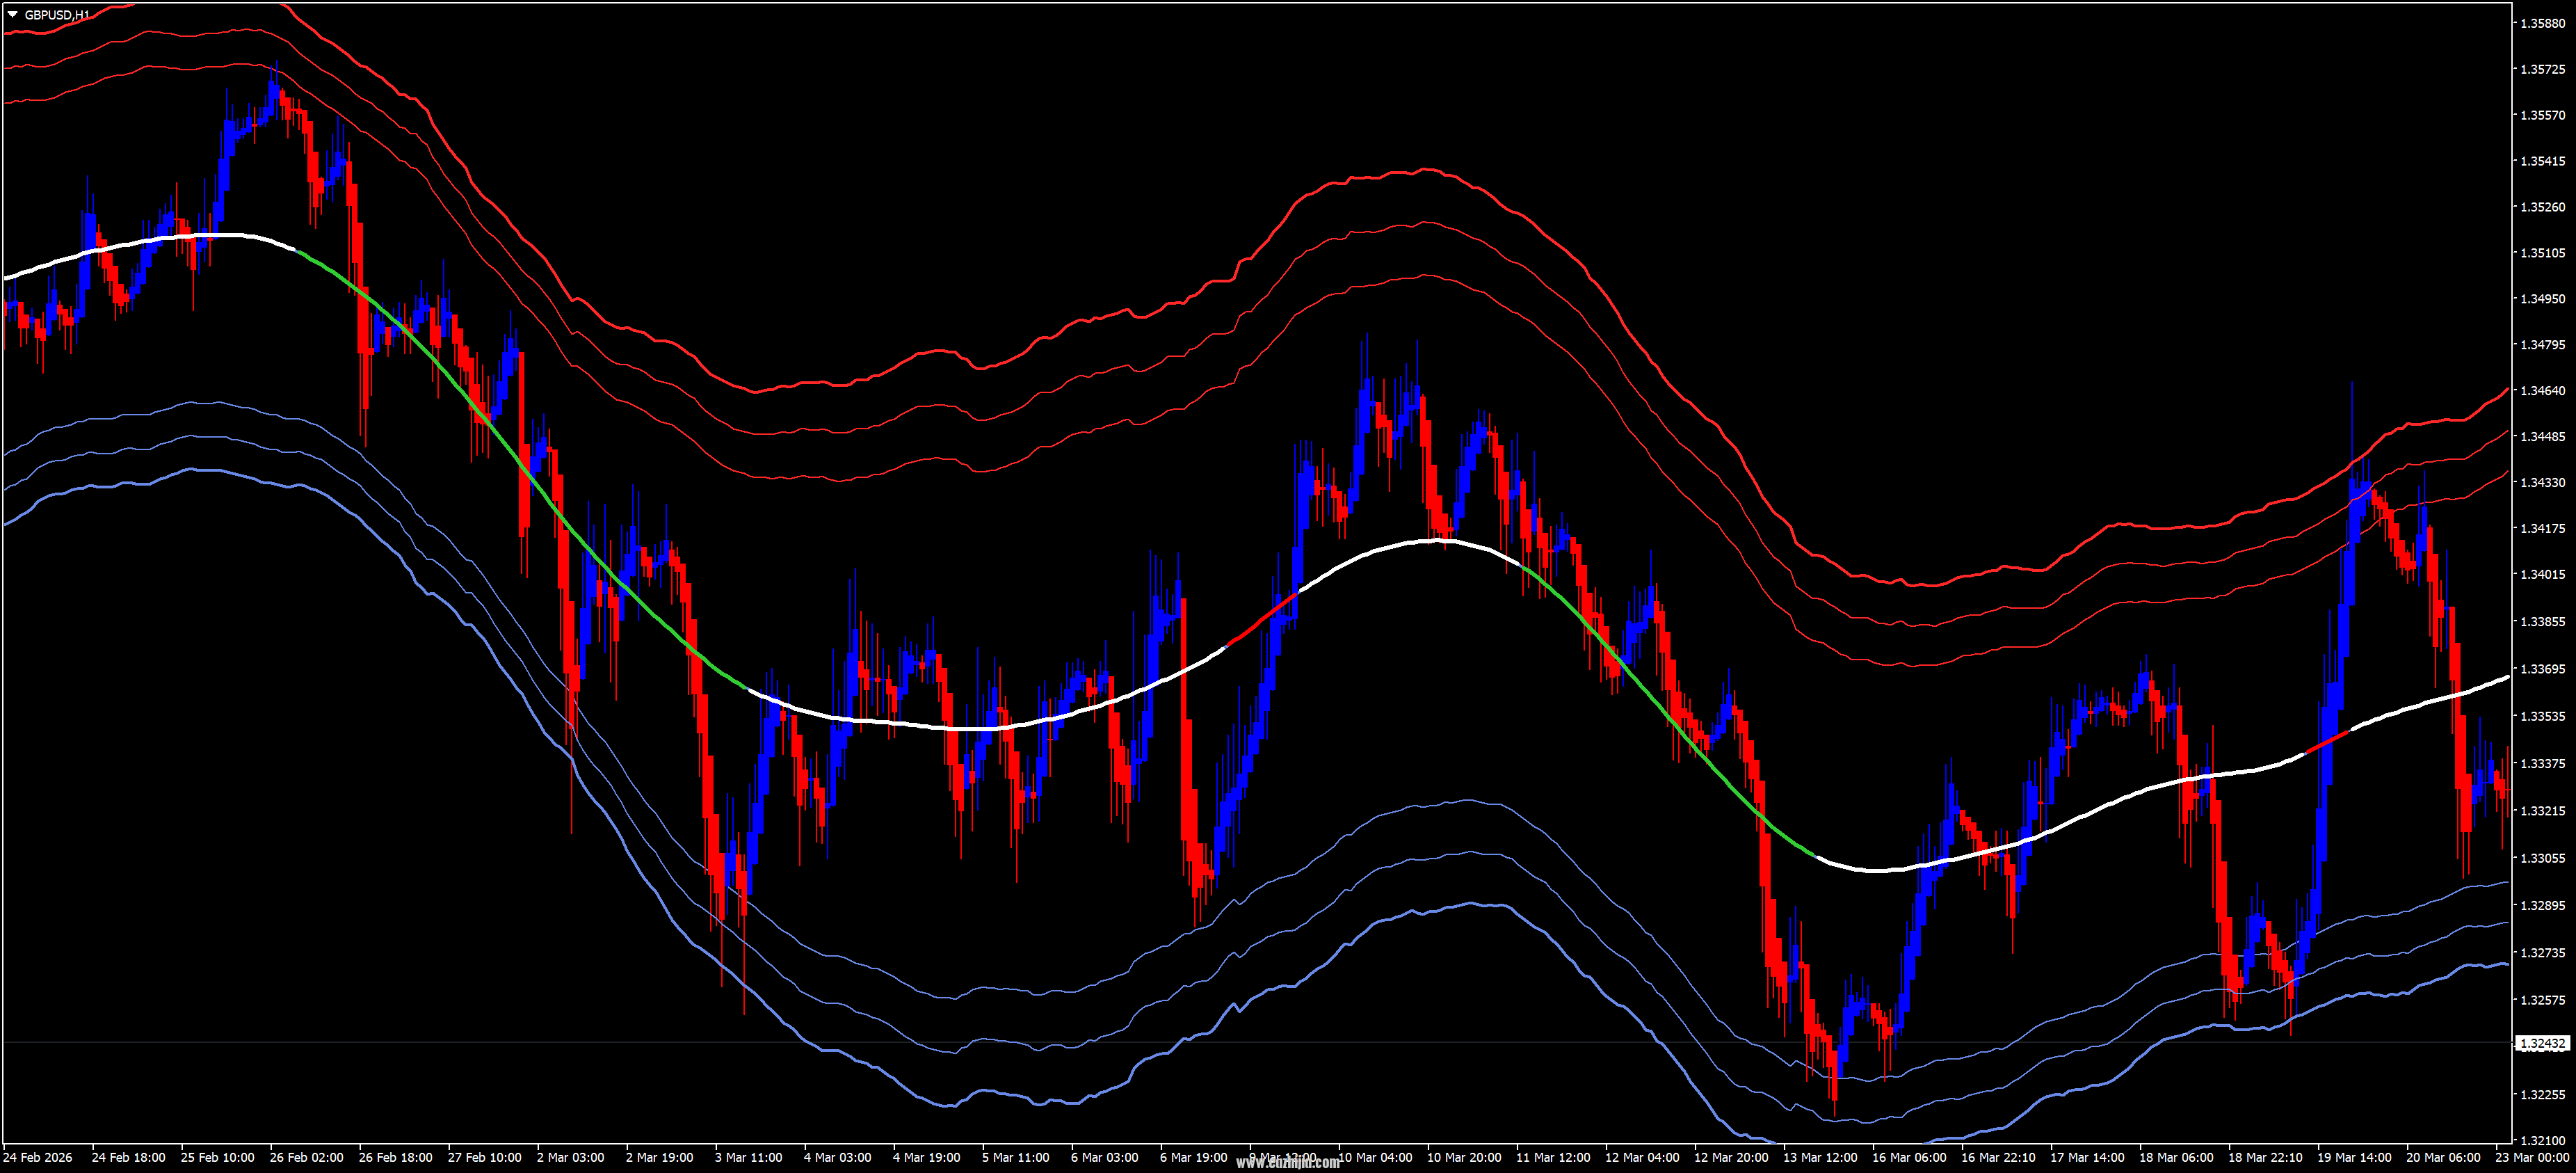Click the 1.35105 price axis label
Viewport: 2576px width, 1173px height.
(2543, 253)
